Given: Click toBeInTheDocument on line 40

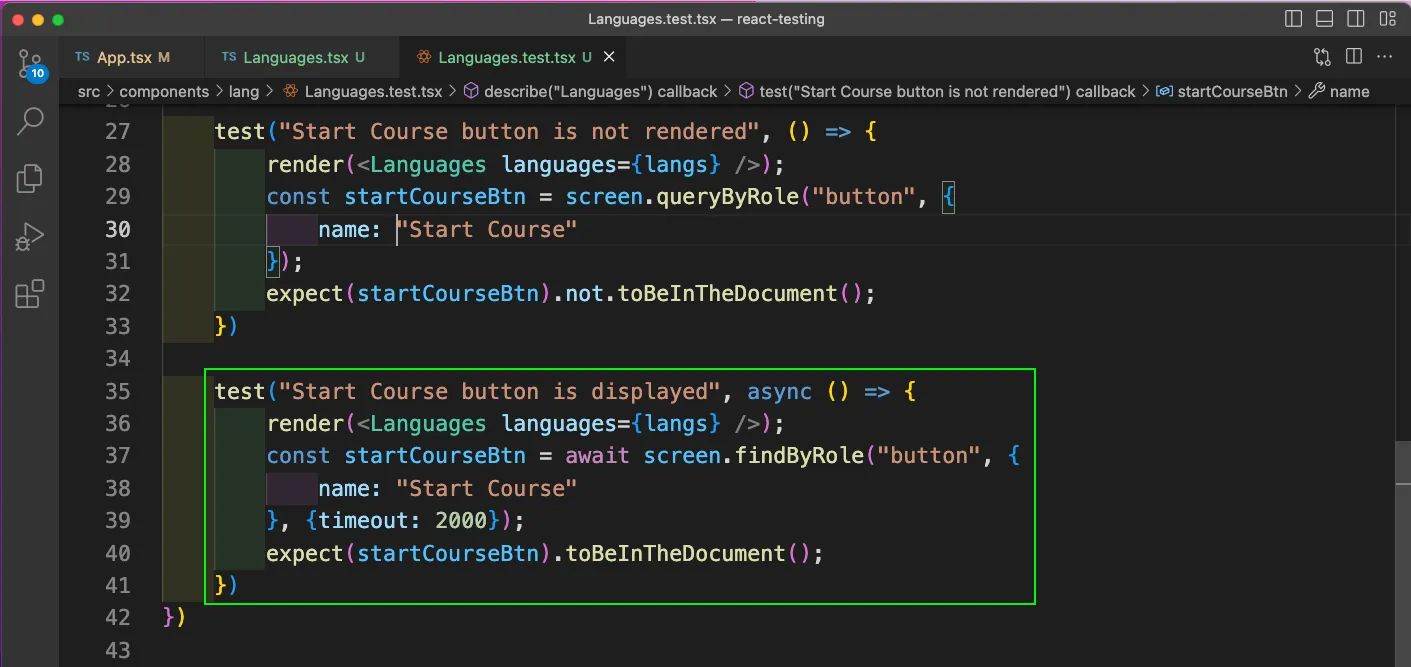Looking at the screenshot, I should pyautogui.click(x=676, y=553).
